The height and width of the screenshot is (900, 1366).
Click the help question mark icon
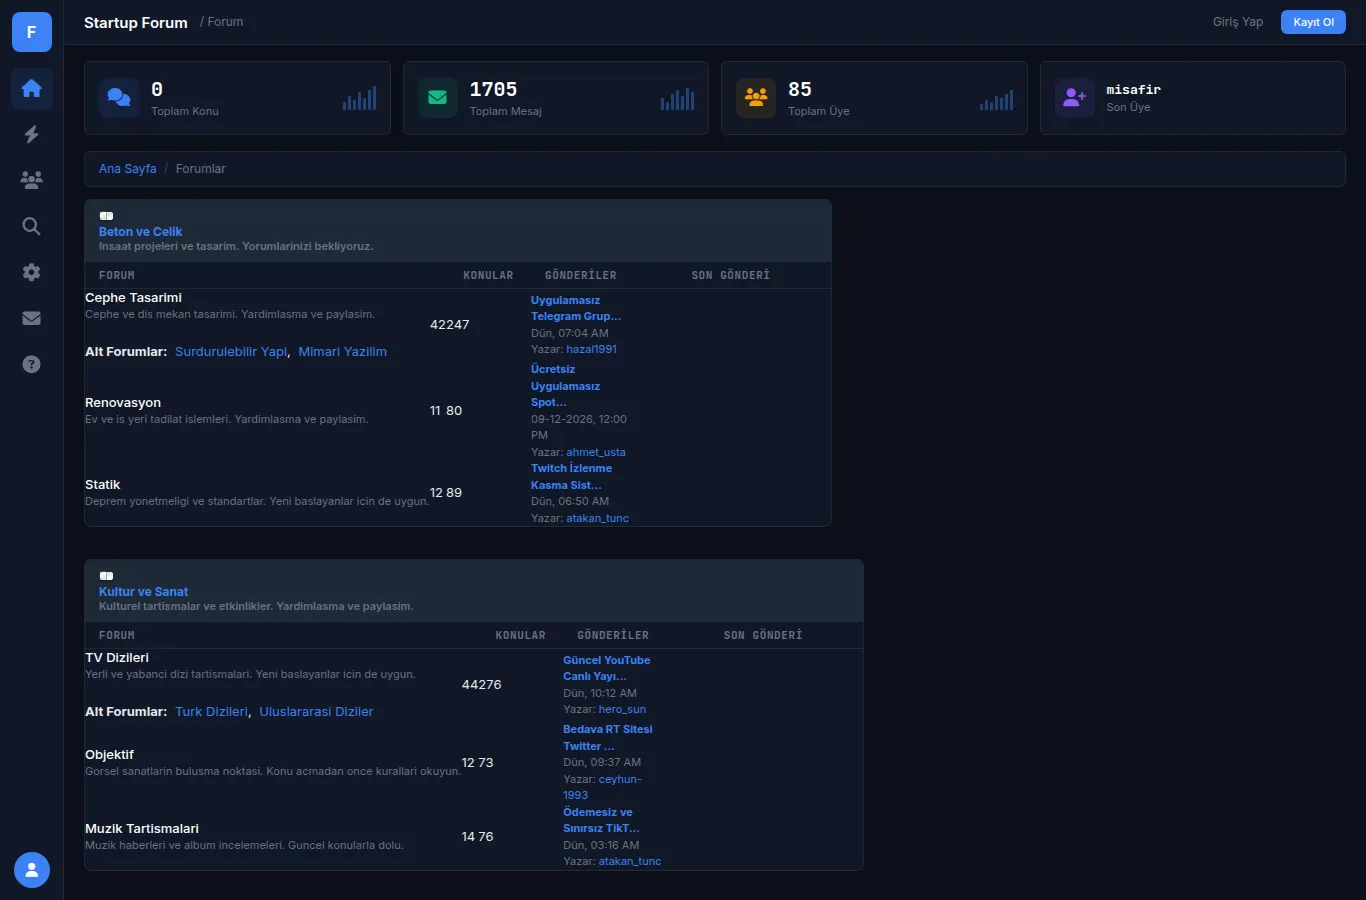31,364
